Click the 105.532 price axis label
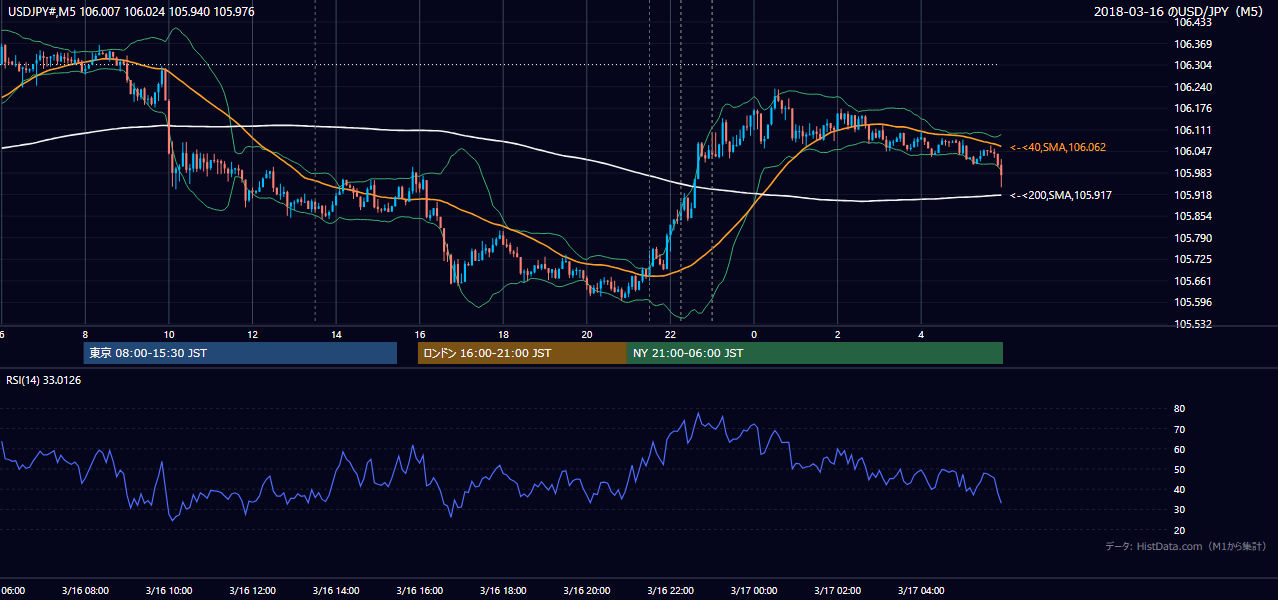1278x600 pixels. point(1195,324)
